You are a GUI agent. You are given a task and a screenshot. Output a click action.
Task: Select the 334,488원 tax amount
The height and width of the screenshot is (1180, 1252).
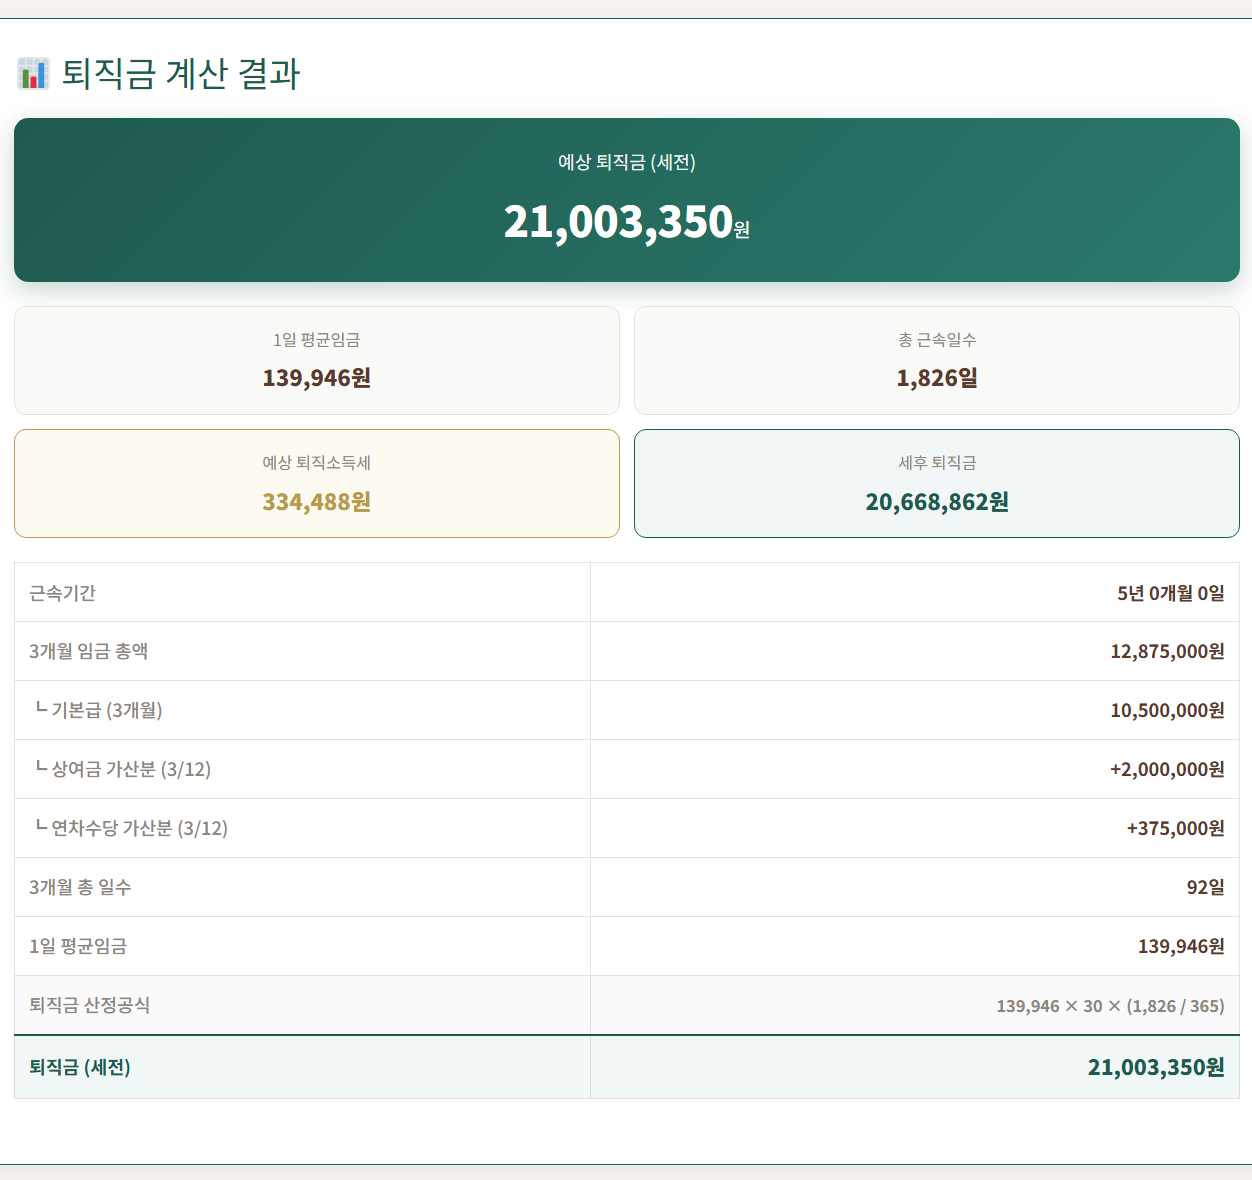click(x=317, y=502)
